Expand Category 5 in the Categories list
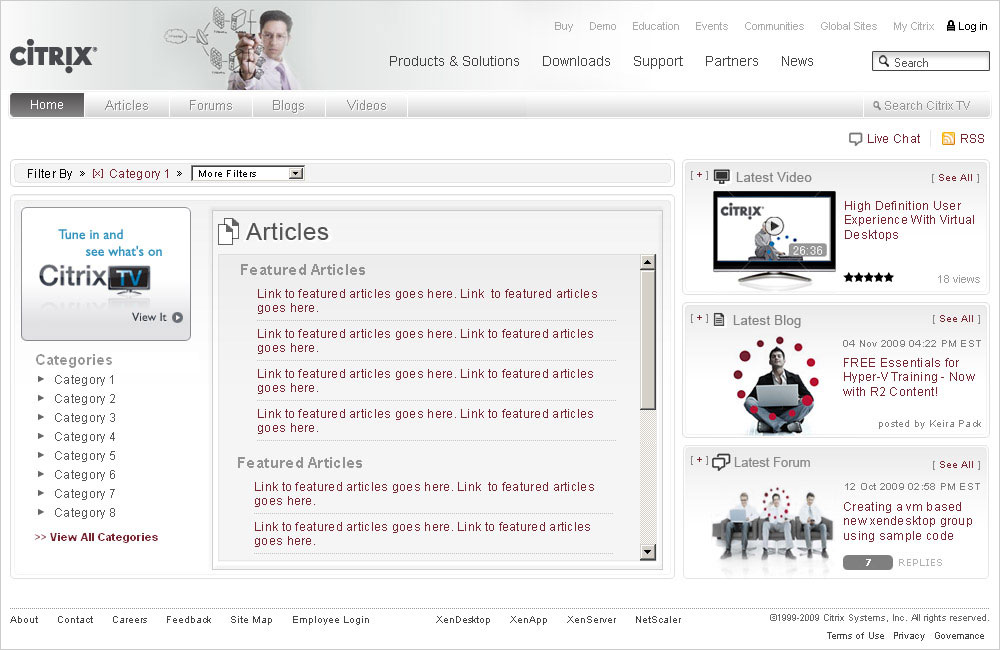Viewport: 1000px width, 650px height. 41,455
